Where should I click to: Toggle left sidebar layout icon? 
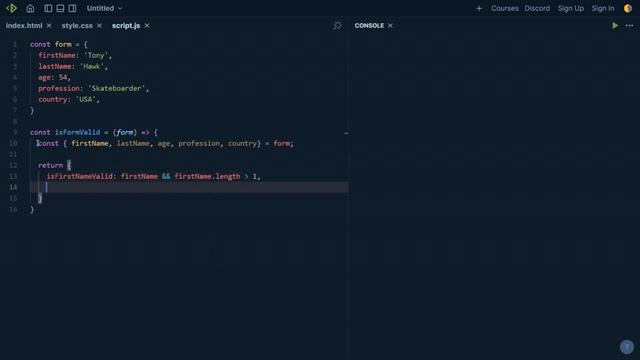(48, 8)
